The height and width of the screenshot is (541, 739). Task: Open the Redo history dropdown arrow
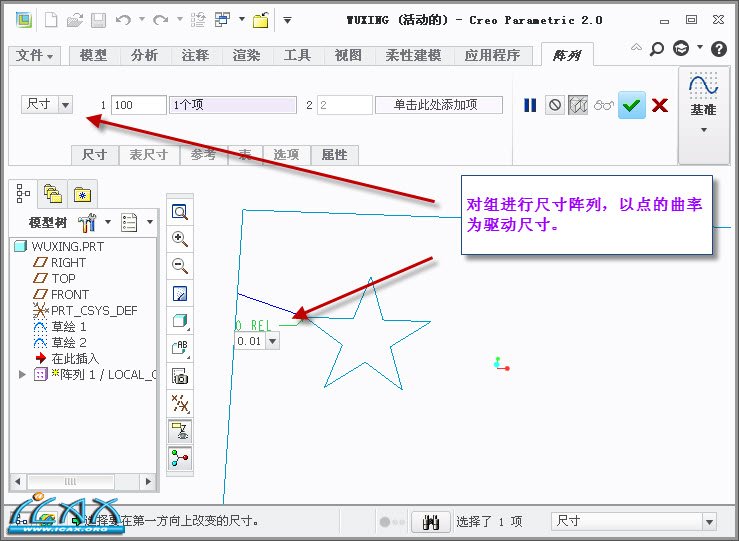[x=180, y=19]
